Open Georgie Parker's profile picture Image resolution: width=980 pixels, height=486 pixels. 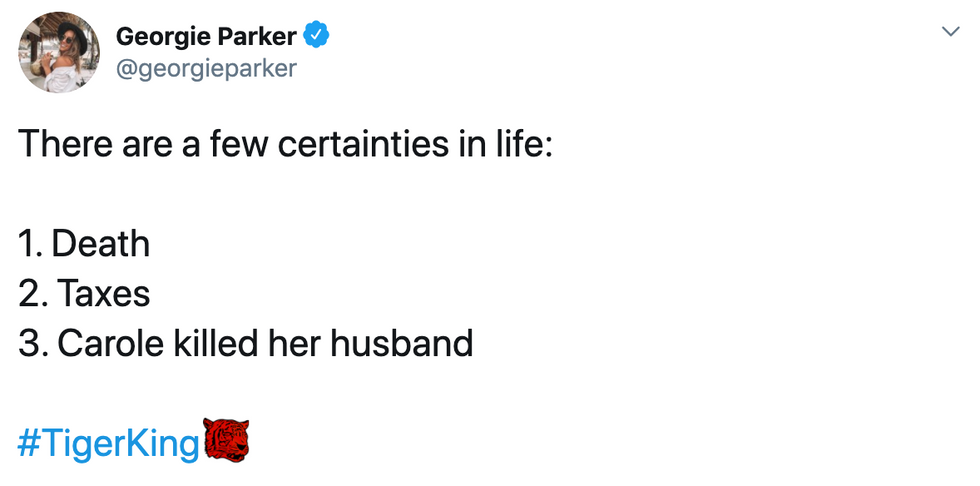coord(59,52)
